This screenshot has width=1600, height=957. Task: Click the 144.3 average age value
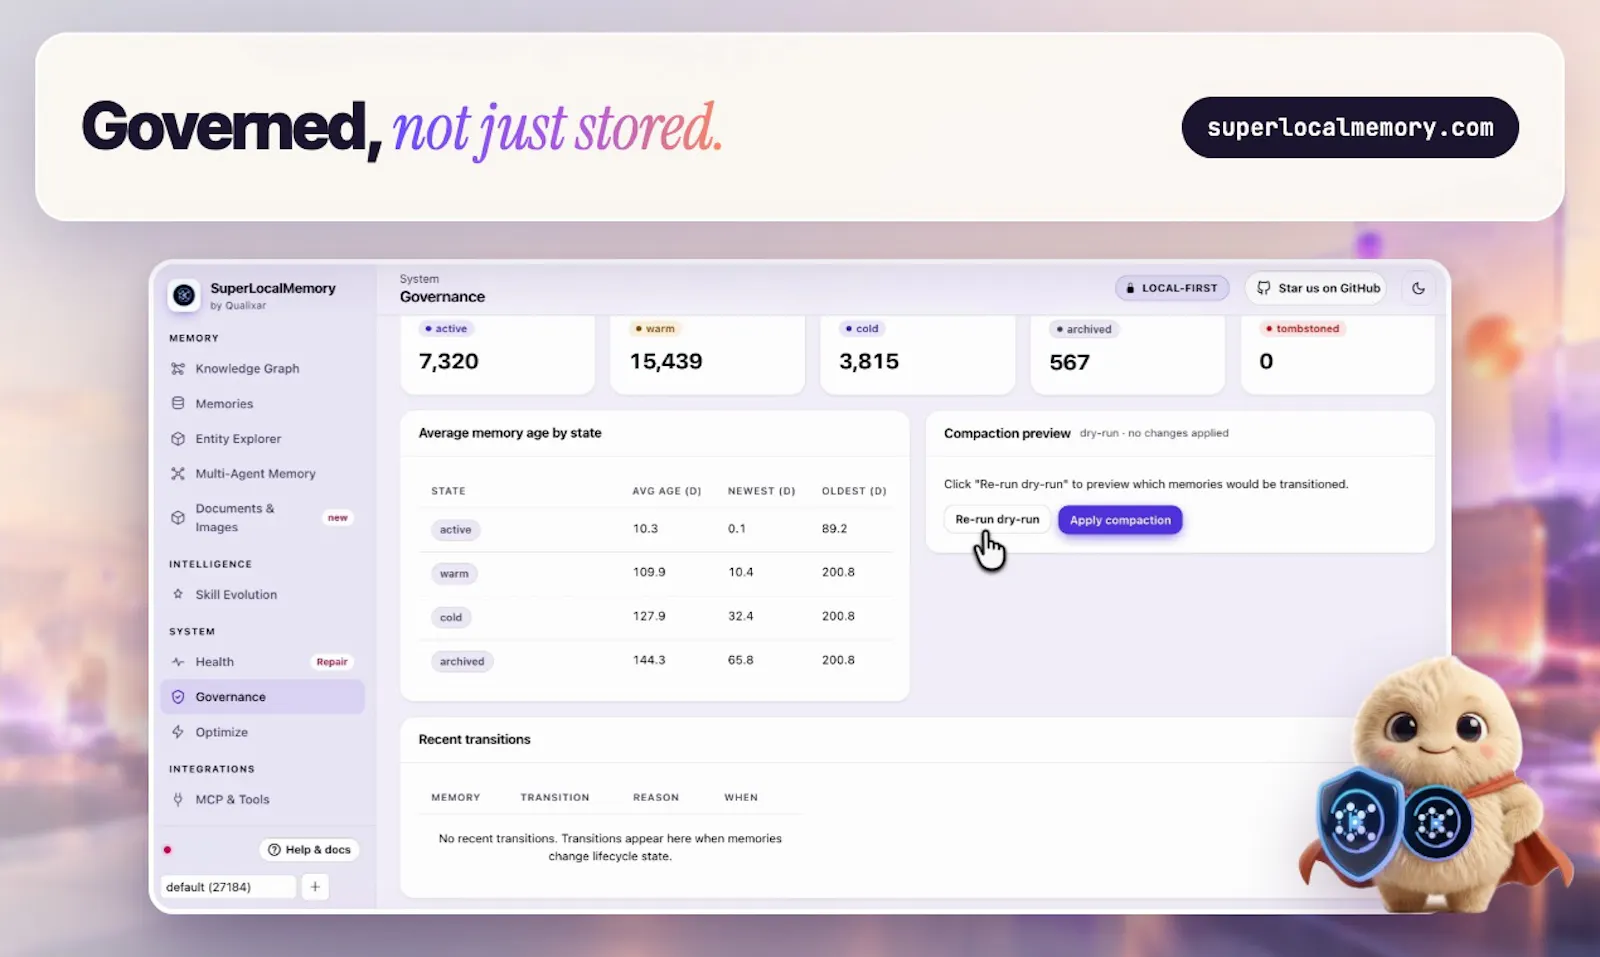click(x=649, y=660)
